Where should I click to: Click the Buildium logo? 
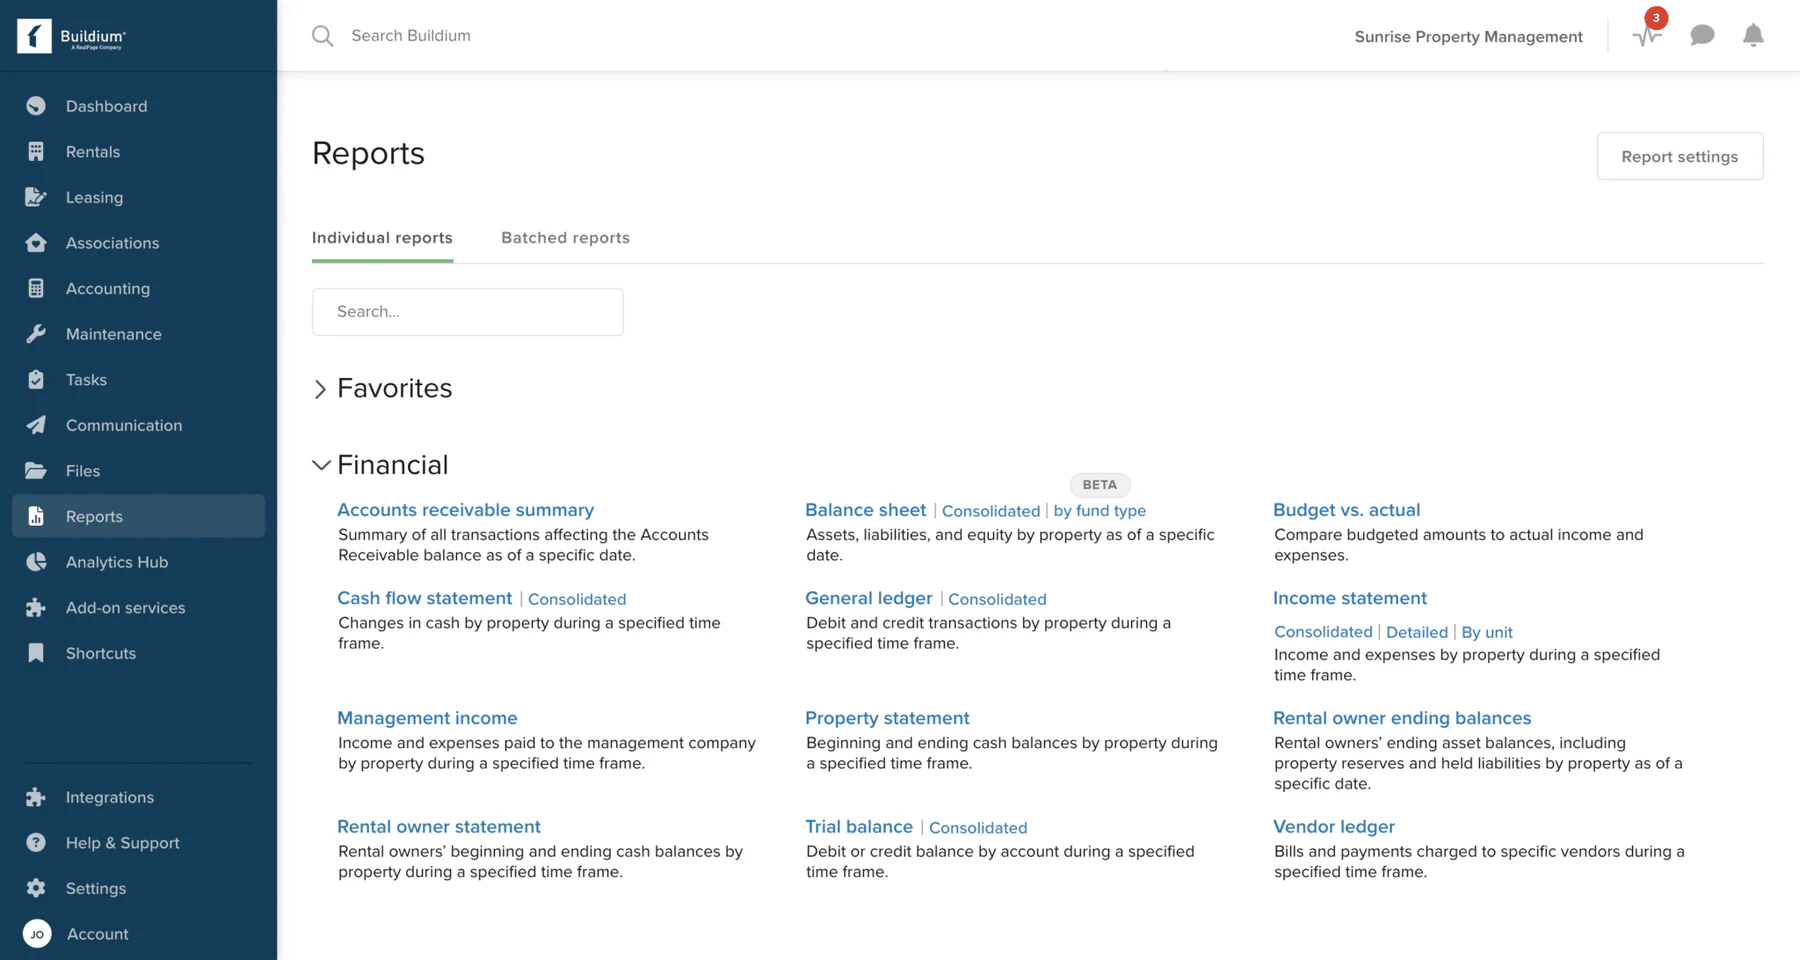coord(72,36)
